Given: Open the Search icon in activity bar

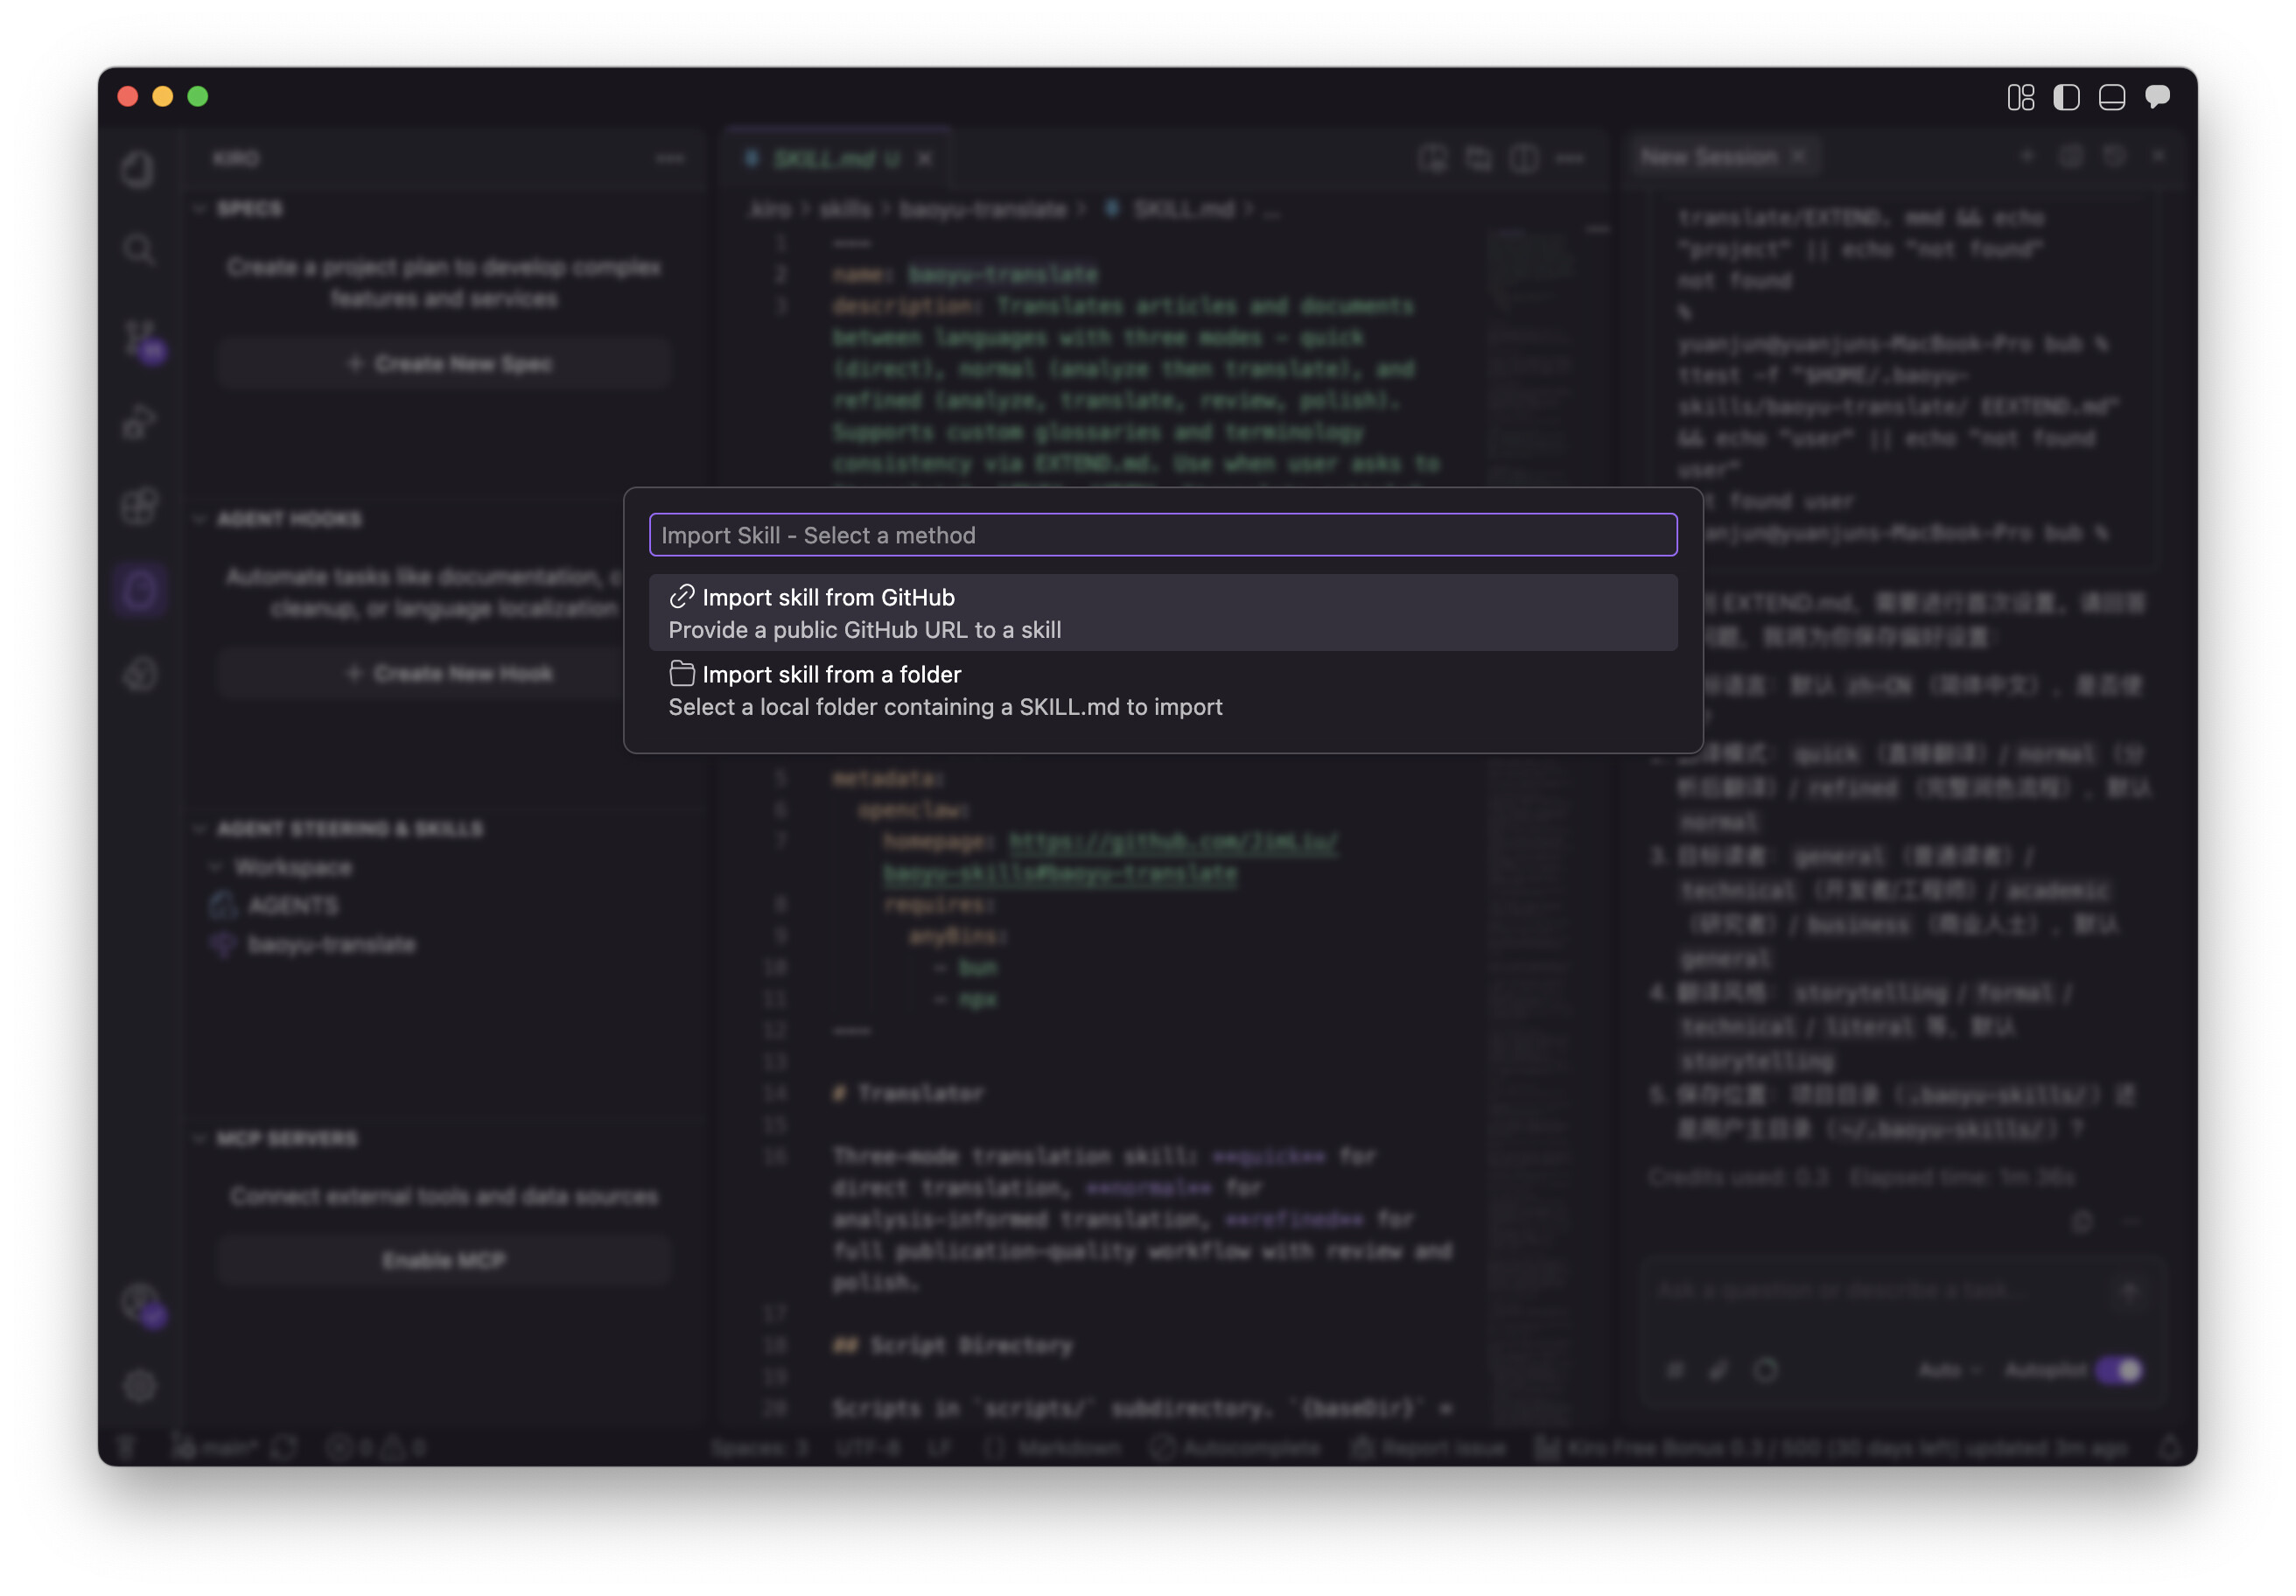Looking at the screenshot, I should pyautogui.click(x=139, y=250).
